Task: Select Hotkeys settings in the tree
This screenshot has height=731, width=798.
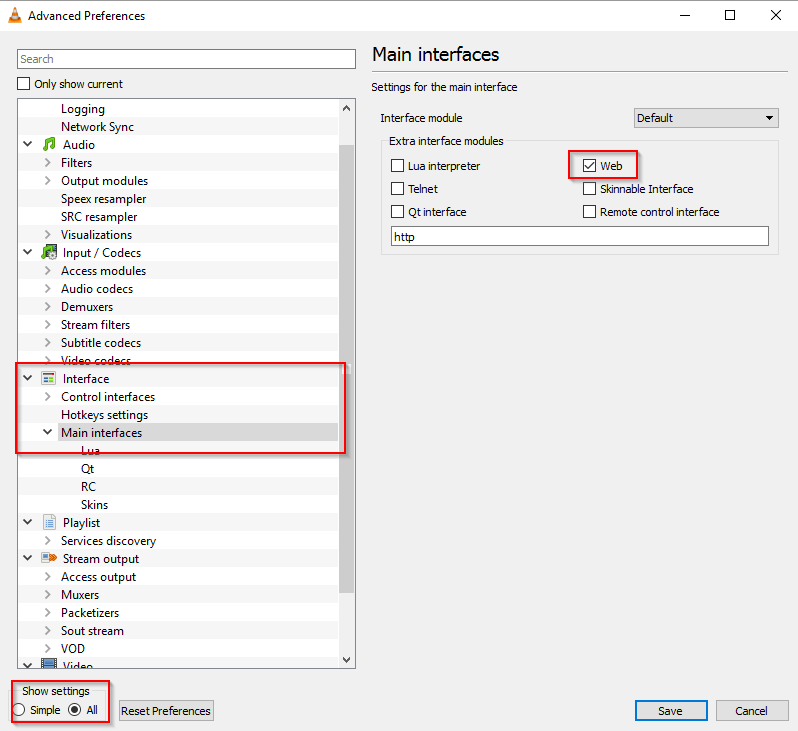Action: pyautogui.click(x=104, y=414)
